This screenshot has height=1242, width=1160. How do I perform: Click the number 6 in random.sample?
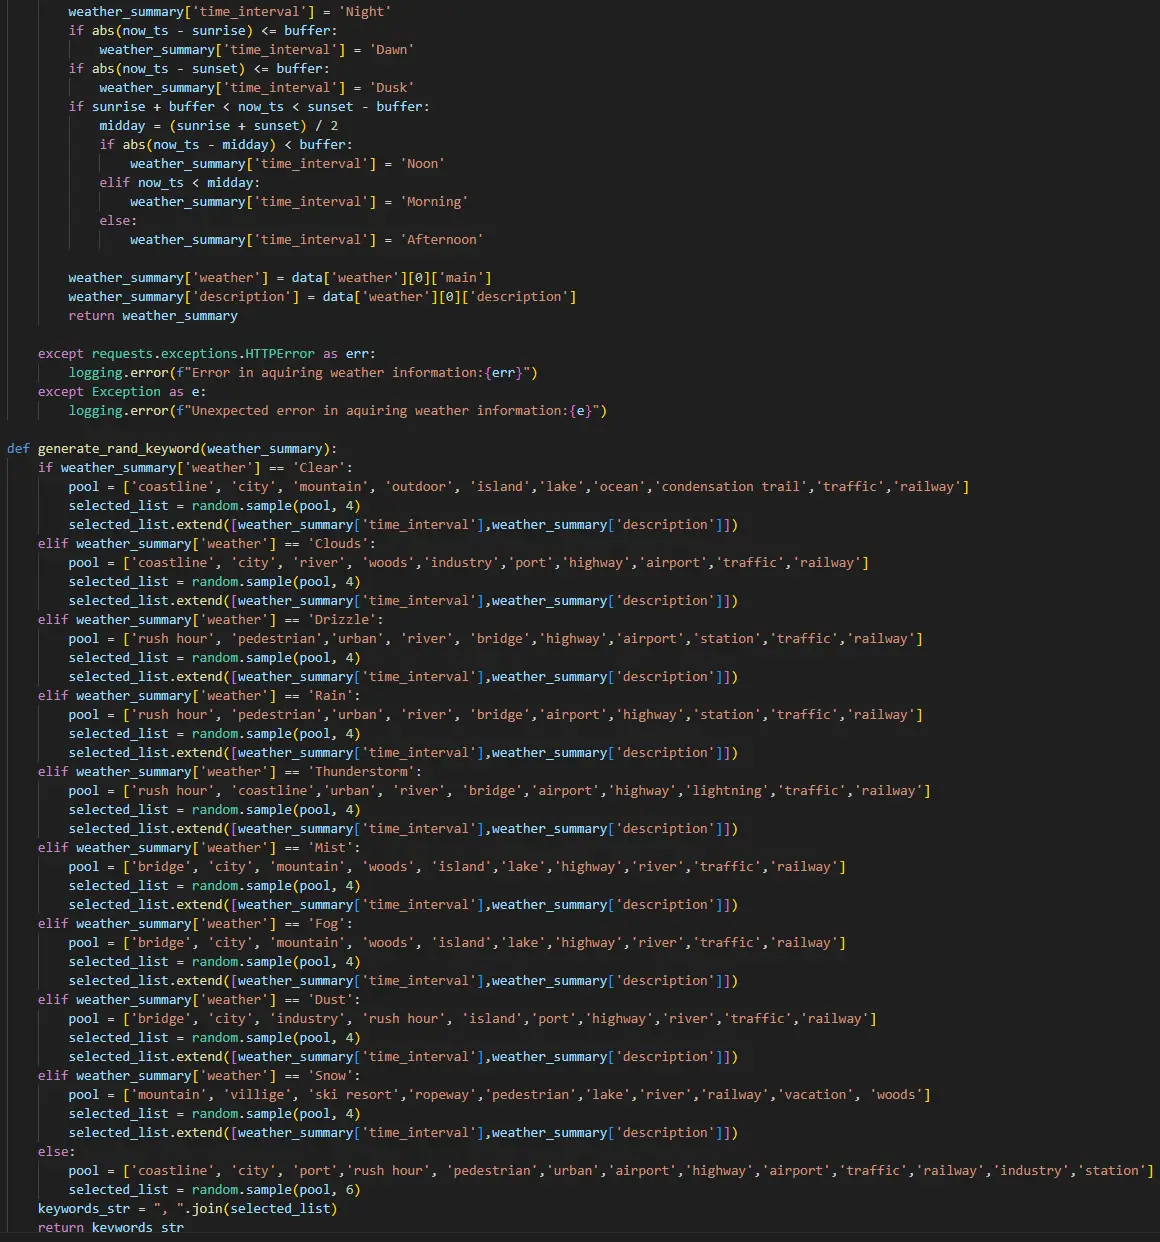click(352, 1190)
